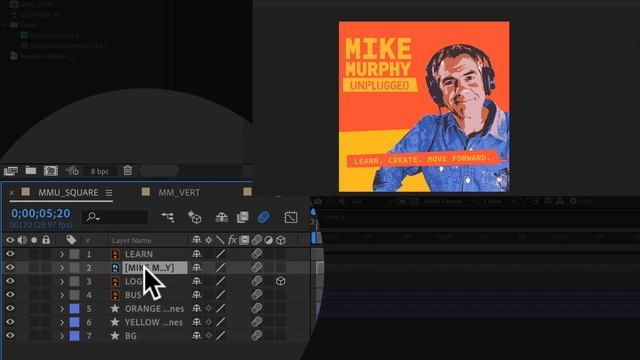
Task: Hide the LOG layer 3
Action: 10,281
